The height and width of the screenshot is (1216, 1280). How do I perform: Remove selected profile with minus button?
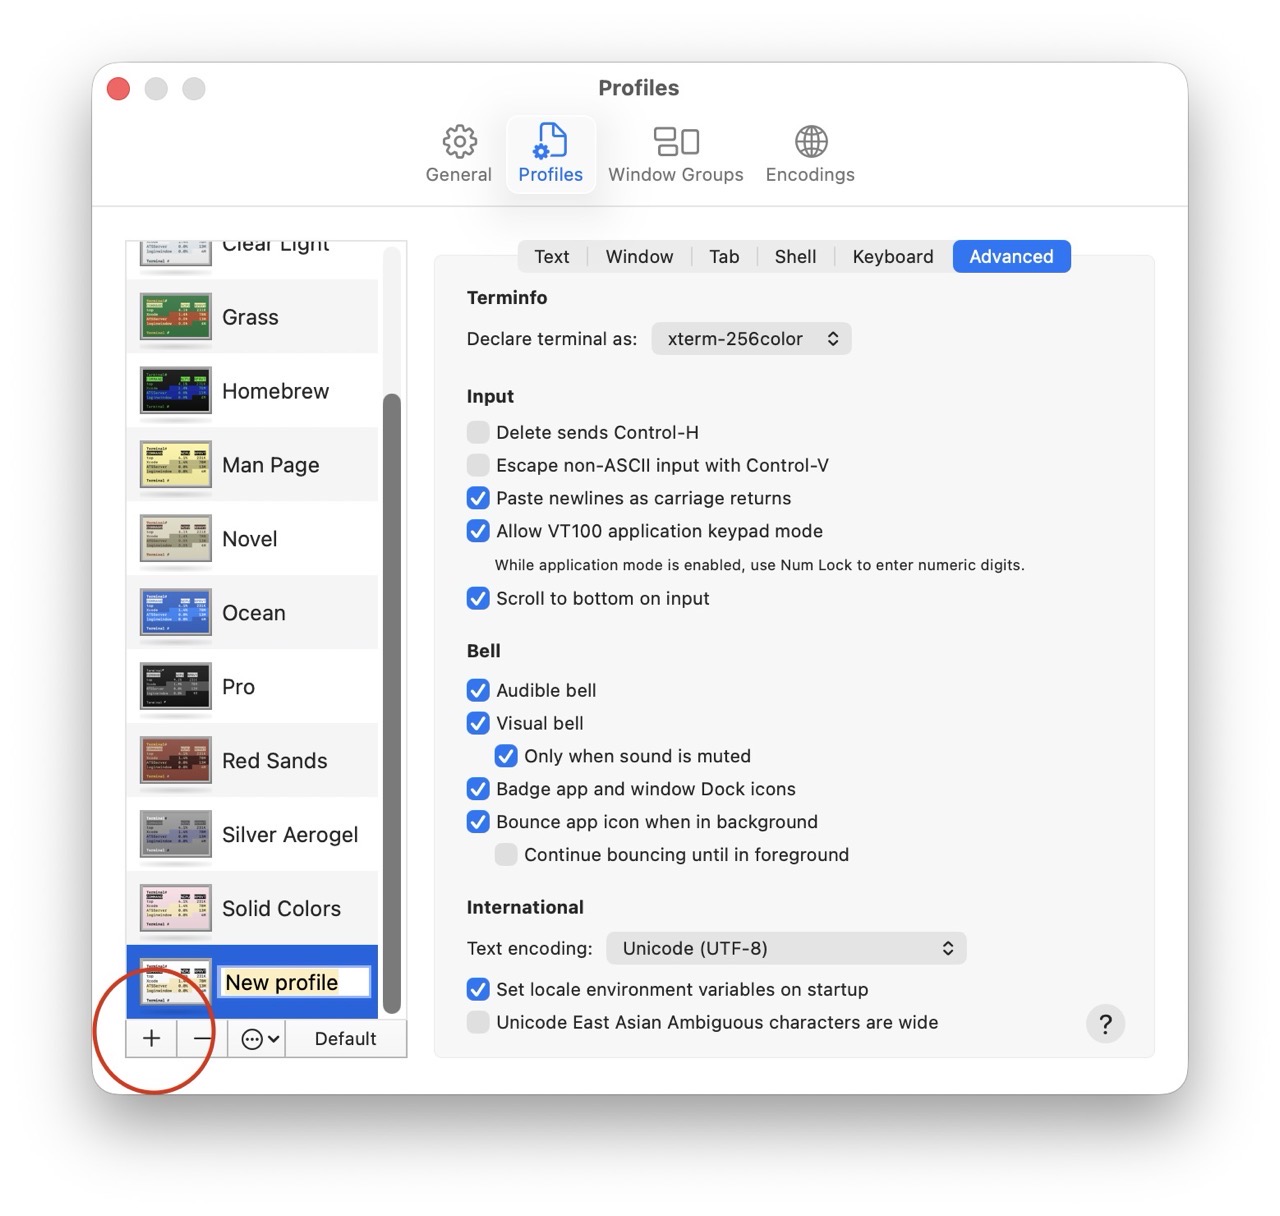(x=203, y=1038)
